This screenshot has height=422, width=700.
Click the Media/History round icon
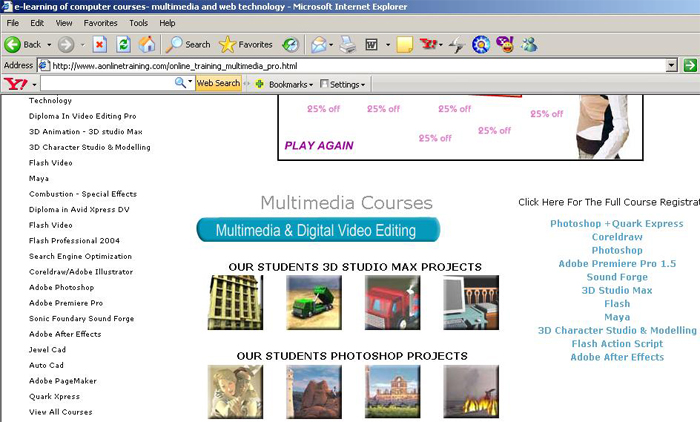tap(290, 45)
